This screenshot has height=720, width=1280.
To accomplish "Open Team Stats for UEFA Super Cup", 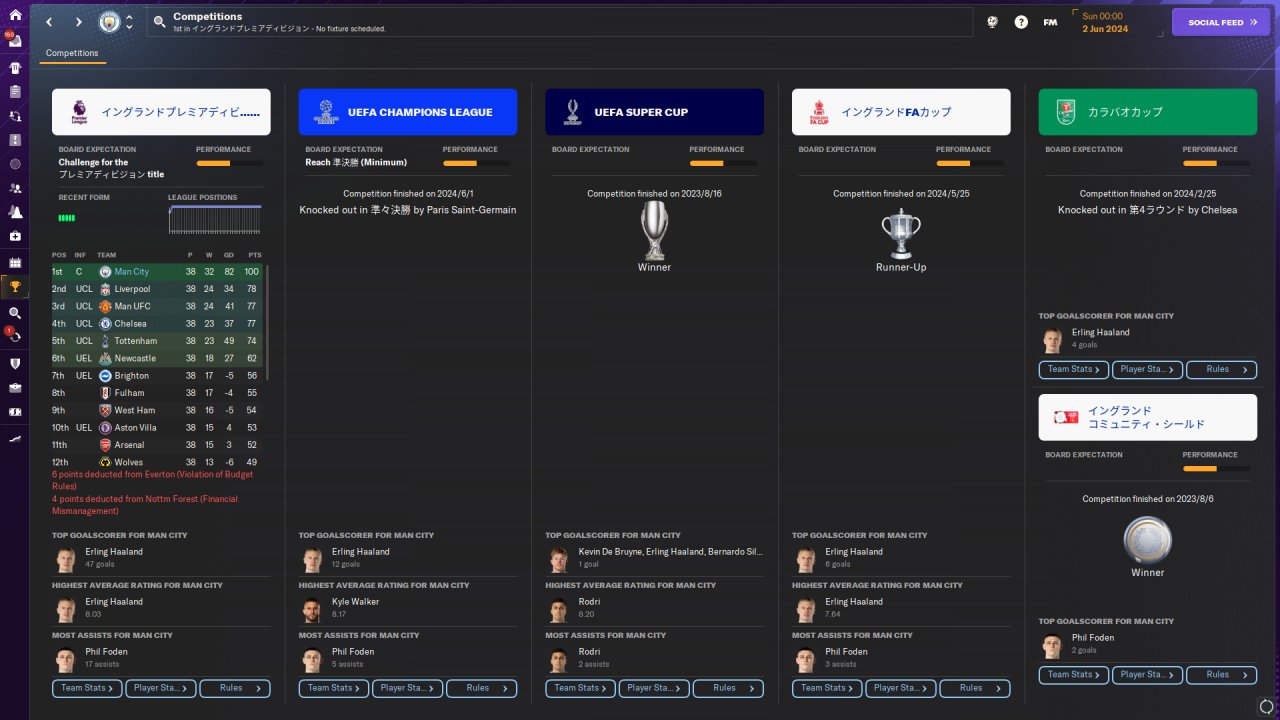I will 581,688.
